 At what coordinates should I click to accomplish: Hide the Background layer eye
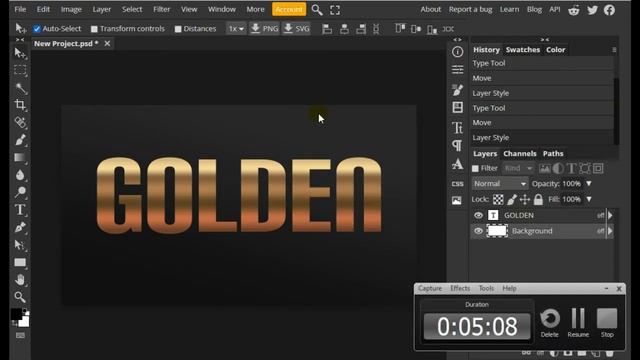478,231
